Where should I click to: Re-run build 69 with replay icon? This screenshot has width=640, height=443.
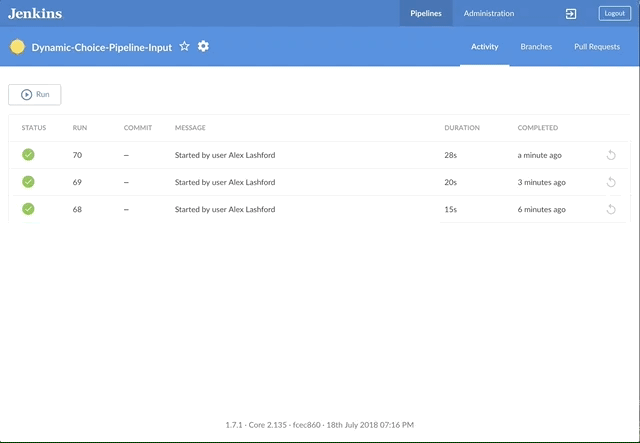[x=611, y=182]
